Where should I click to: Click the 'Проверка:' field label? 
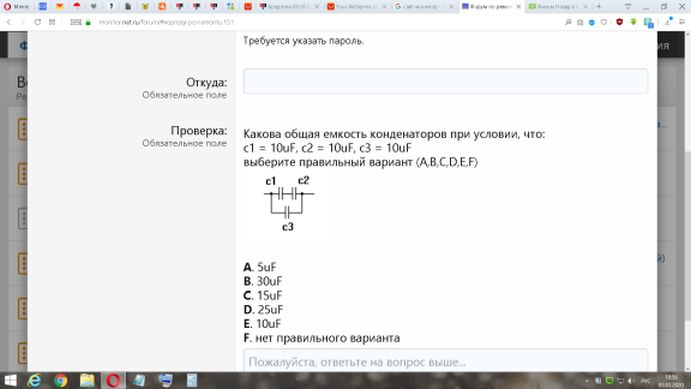(x=199, y=130)
